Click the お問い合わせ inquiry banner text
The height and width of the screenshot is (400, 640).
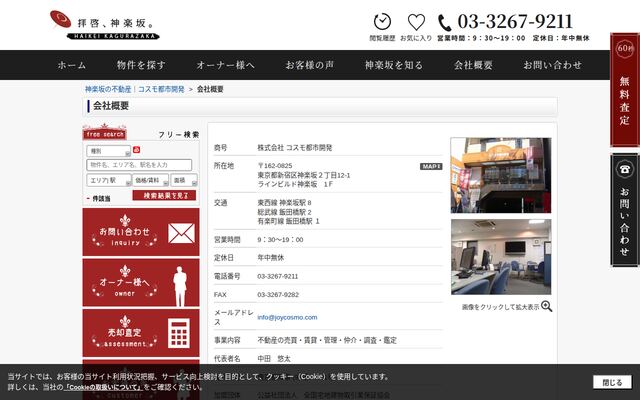click(124, 232)
